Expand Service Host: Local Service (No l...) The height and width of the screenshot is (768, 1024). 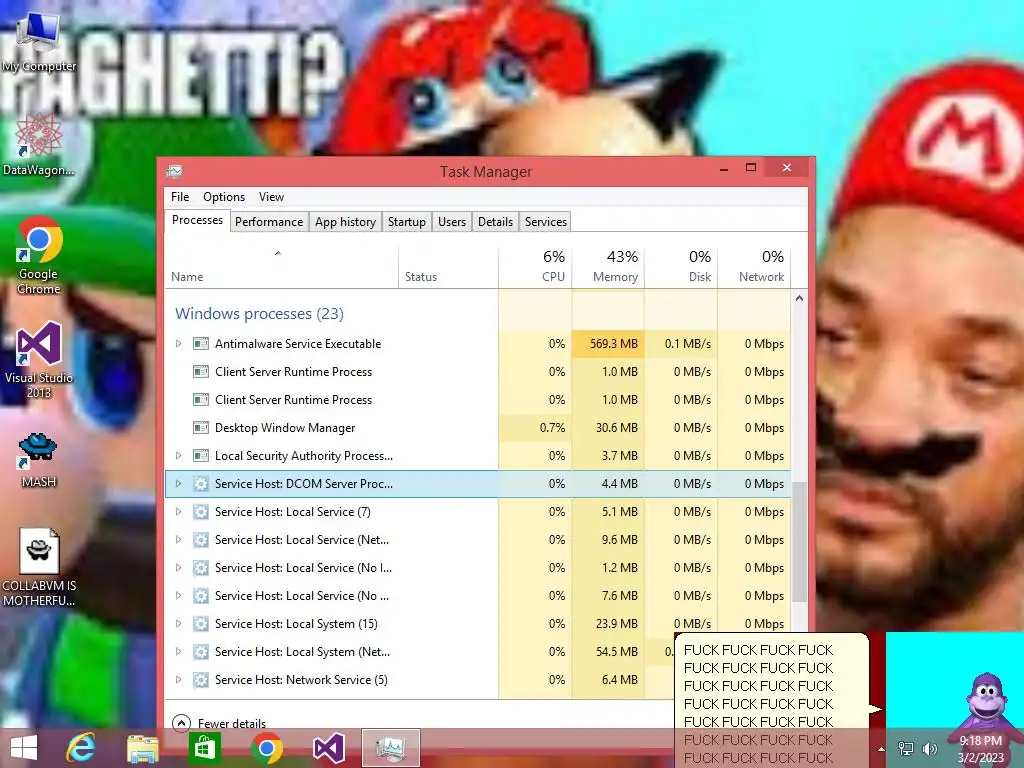[178, 568]
